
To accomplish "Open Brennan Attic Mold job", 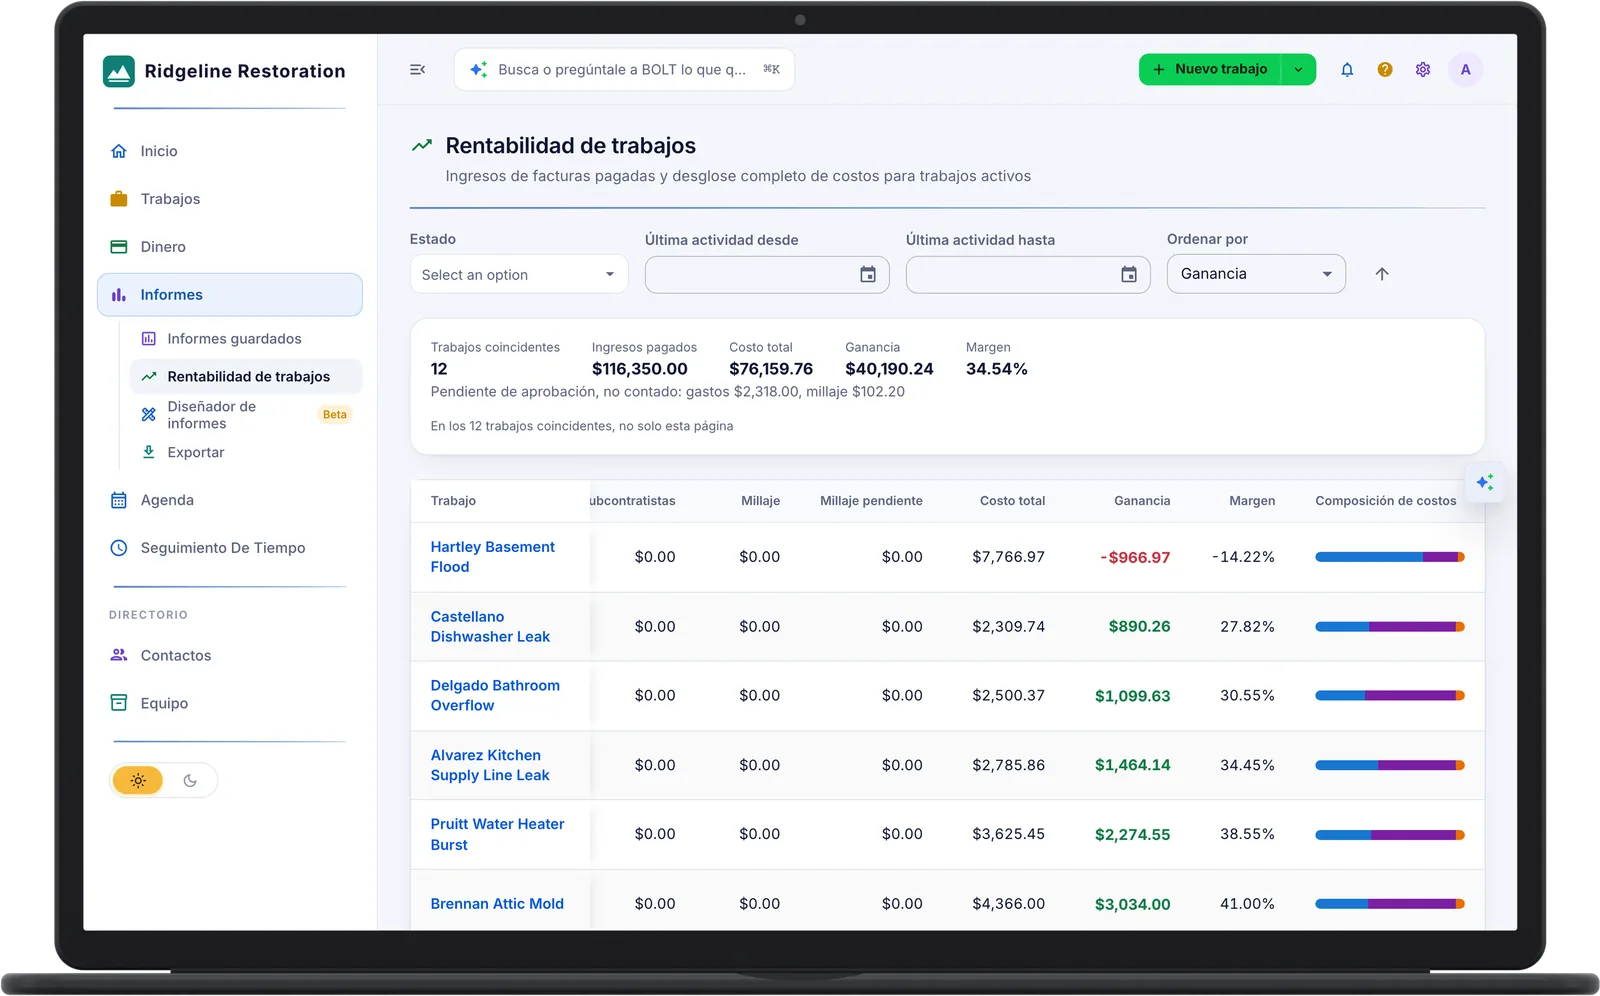I will coord(497,904).
